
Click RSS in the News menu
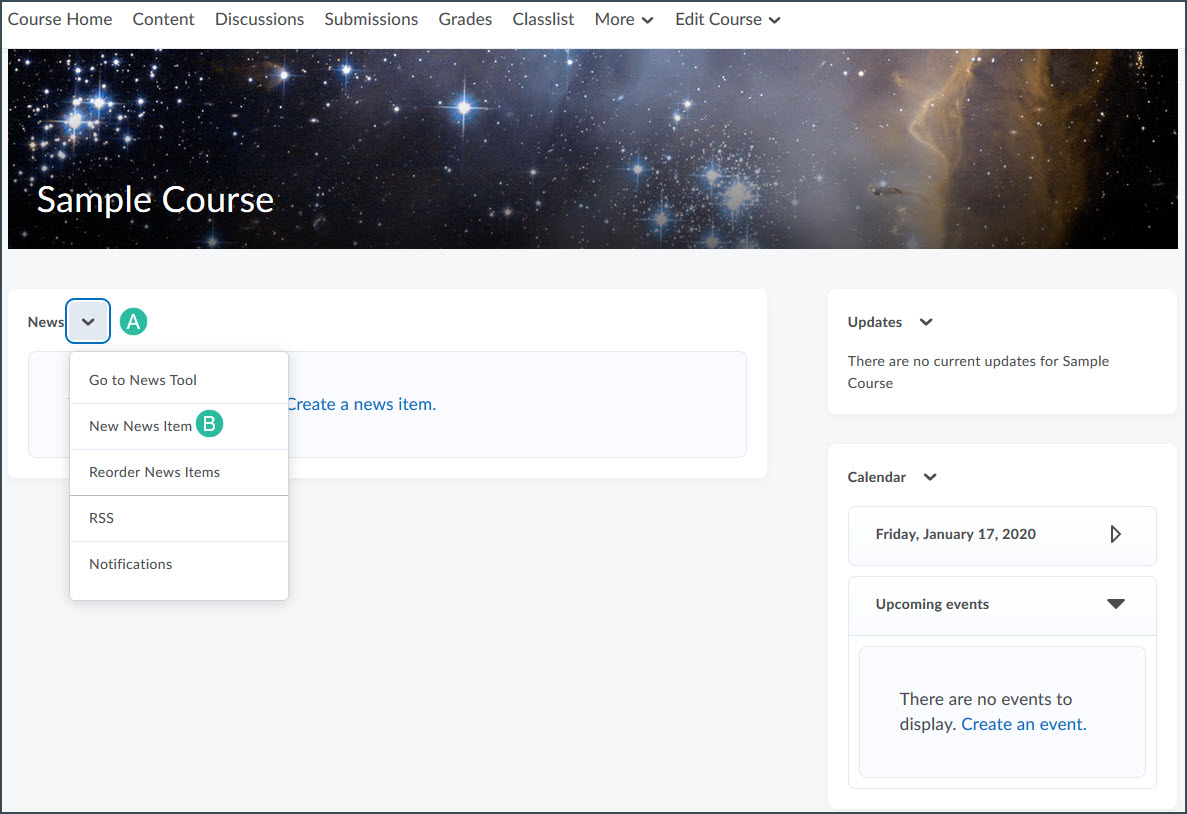point(102,518)
